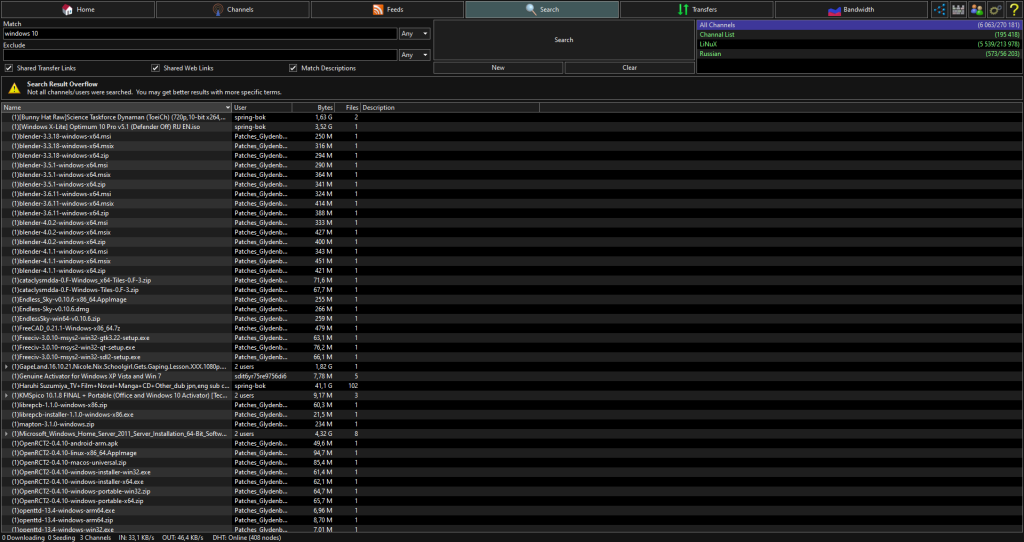
Task: Click sditfyr75re9756di6 user cell
Action: [261, 376]
